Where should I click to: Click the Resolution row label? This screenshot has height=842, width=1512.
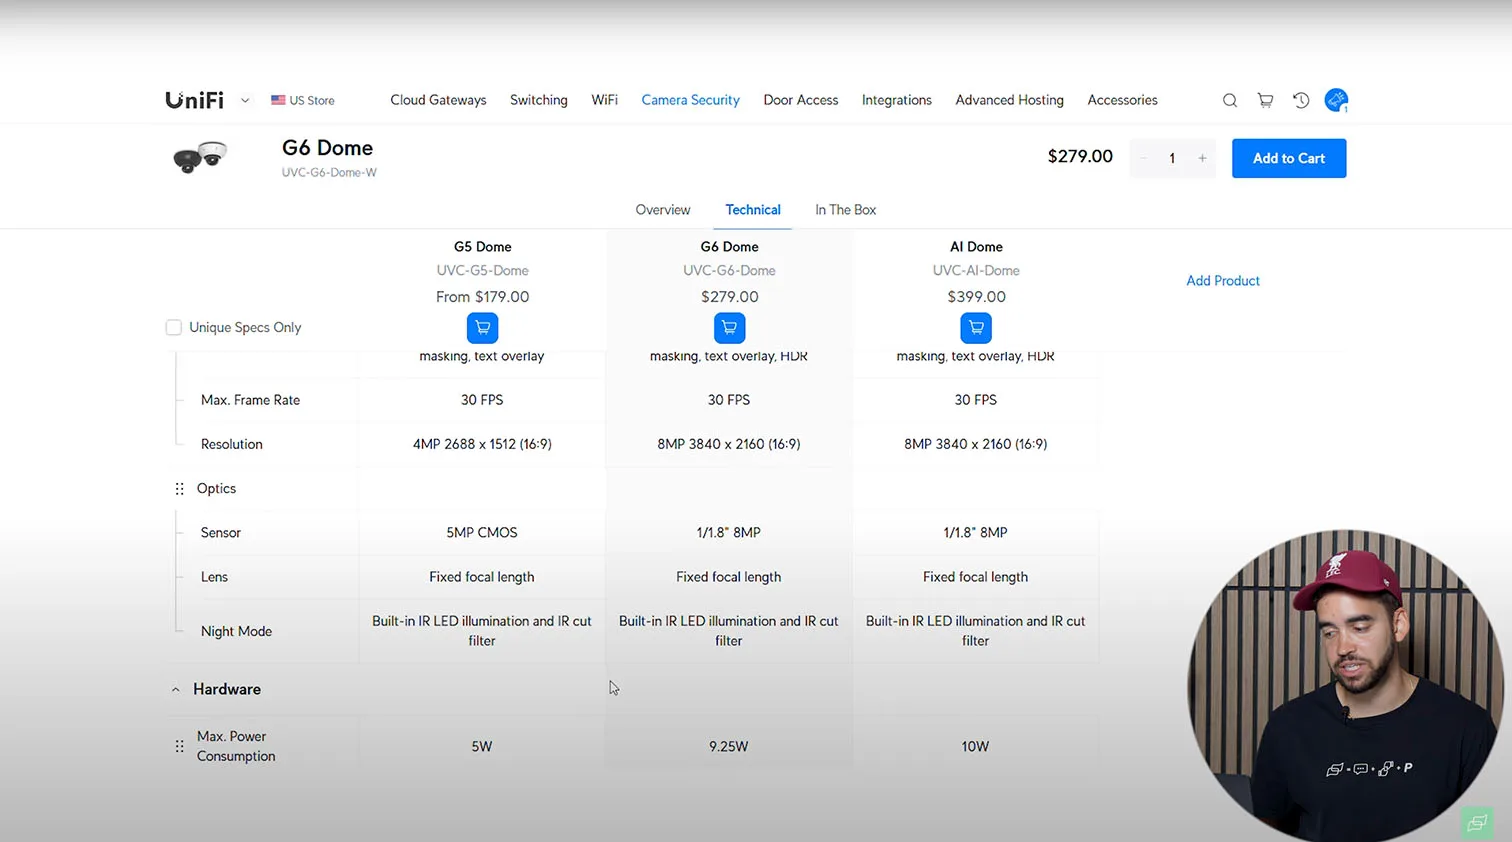pos(231,444)
